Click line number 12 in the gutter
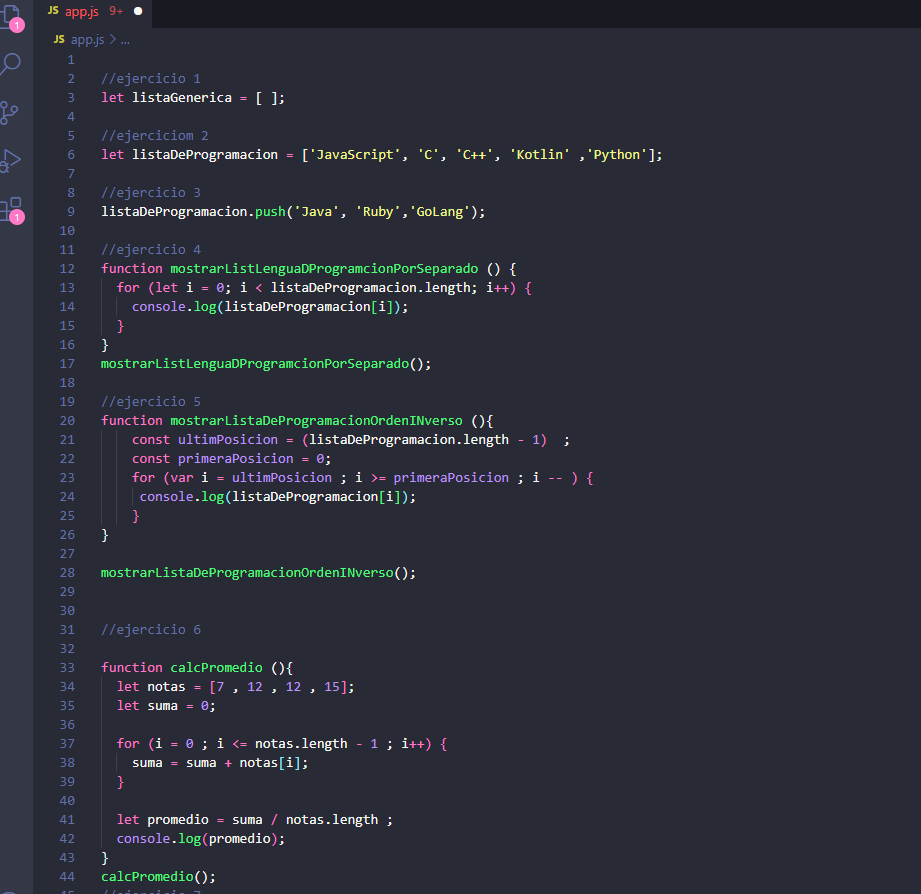The height and width of the screenshot is (894, 921). point(67,268)
